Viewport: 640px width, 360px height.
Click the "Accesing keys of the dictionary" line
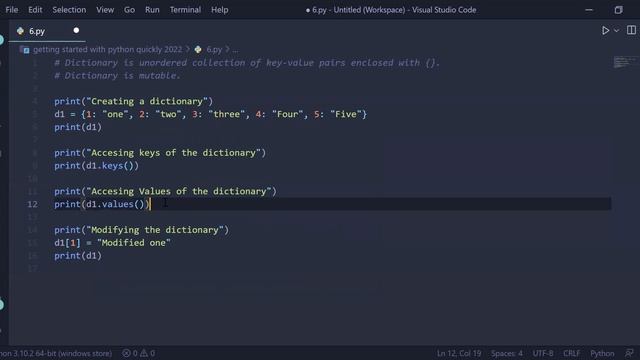coord(160,153)
